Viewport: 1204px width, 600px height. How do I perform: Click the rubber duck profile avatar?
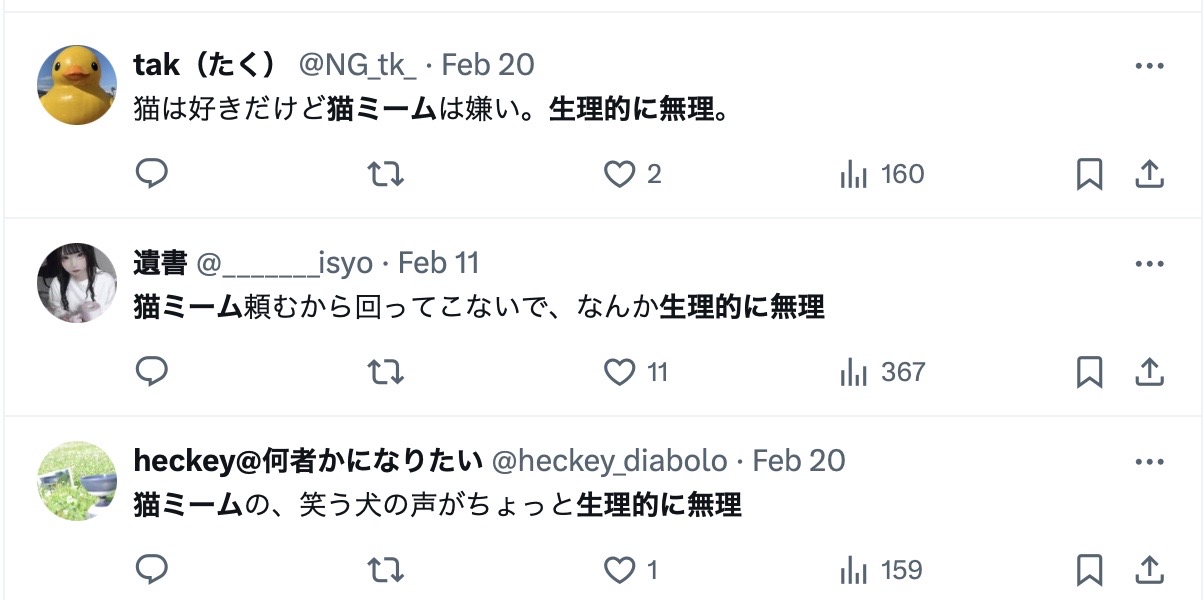pyautogui.click(x=77, y=84)
